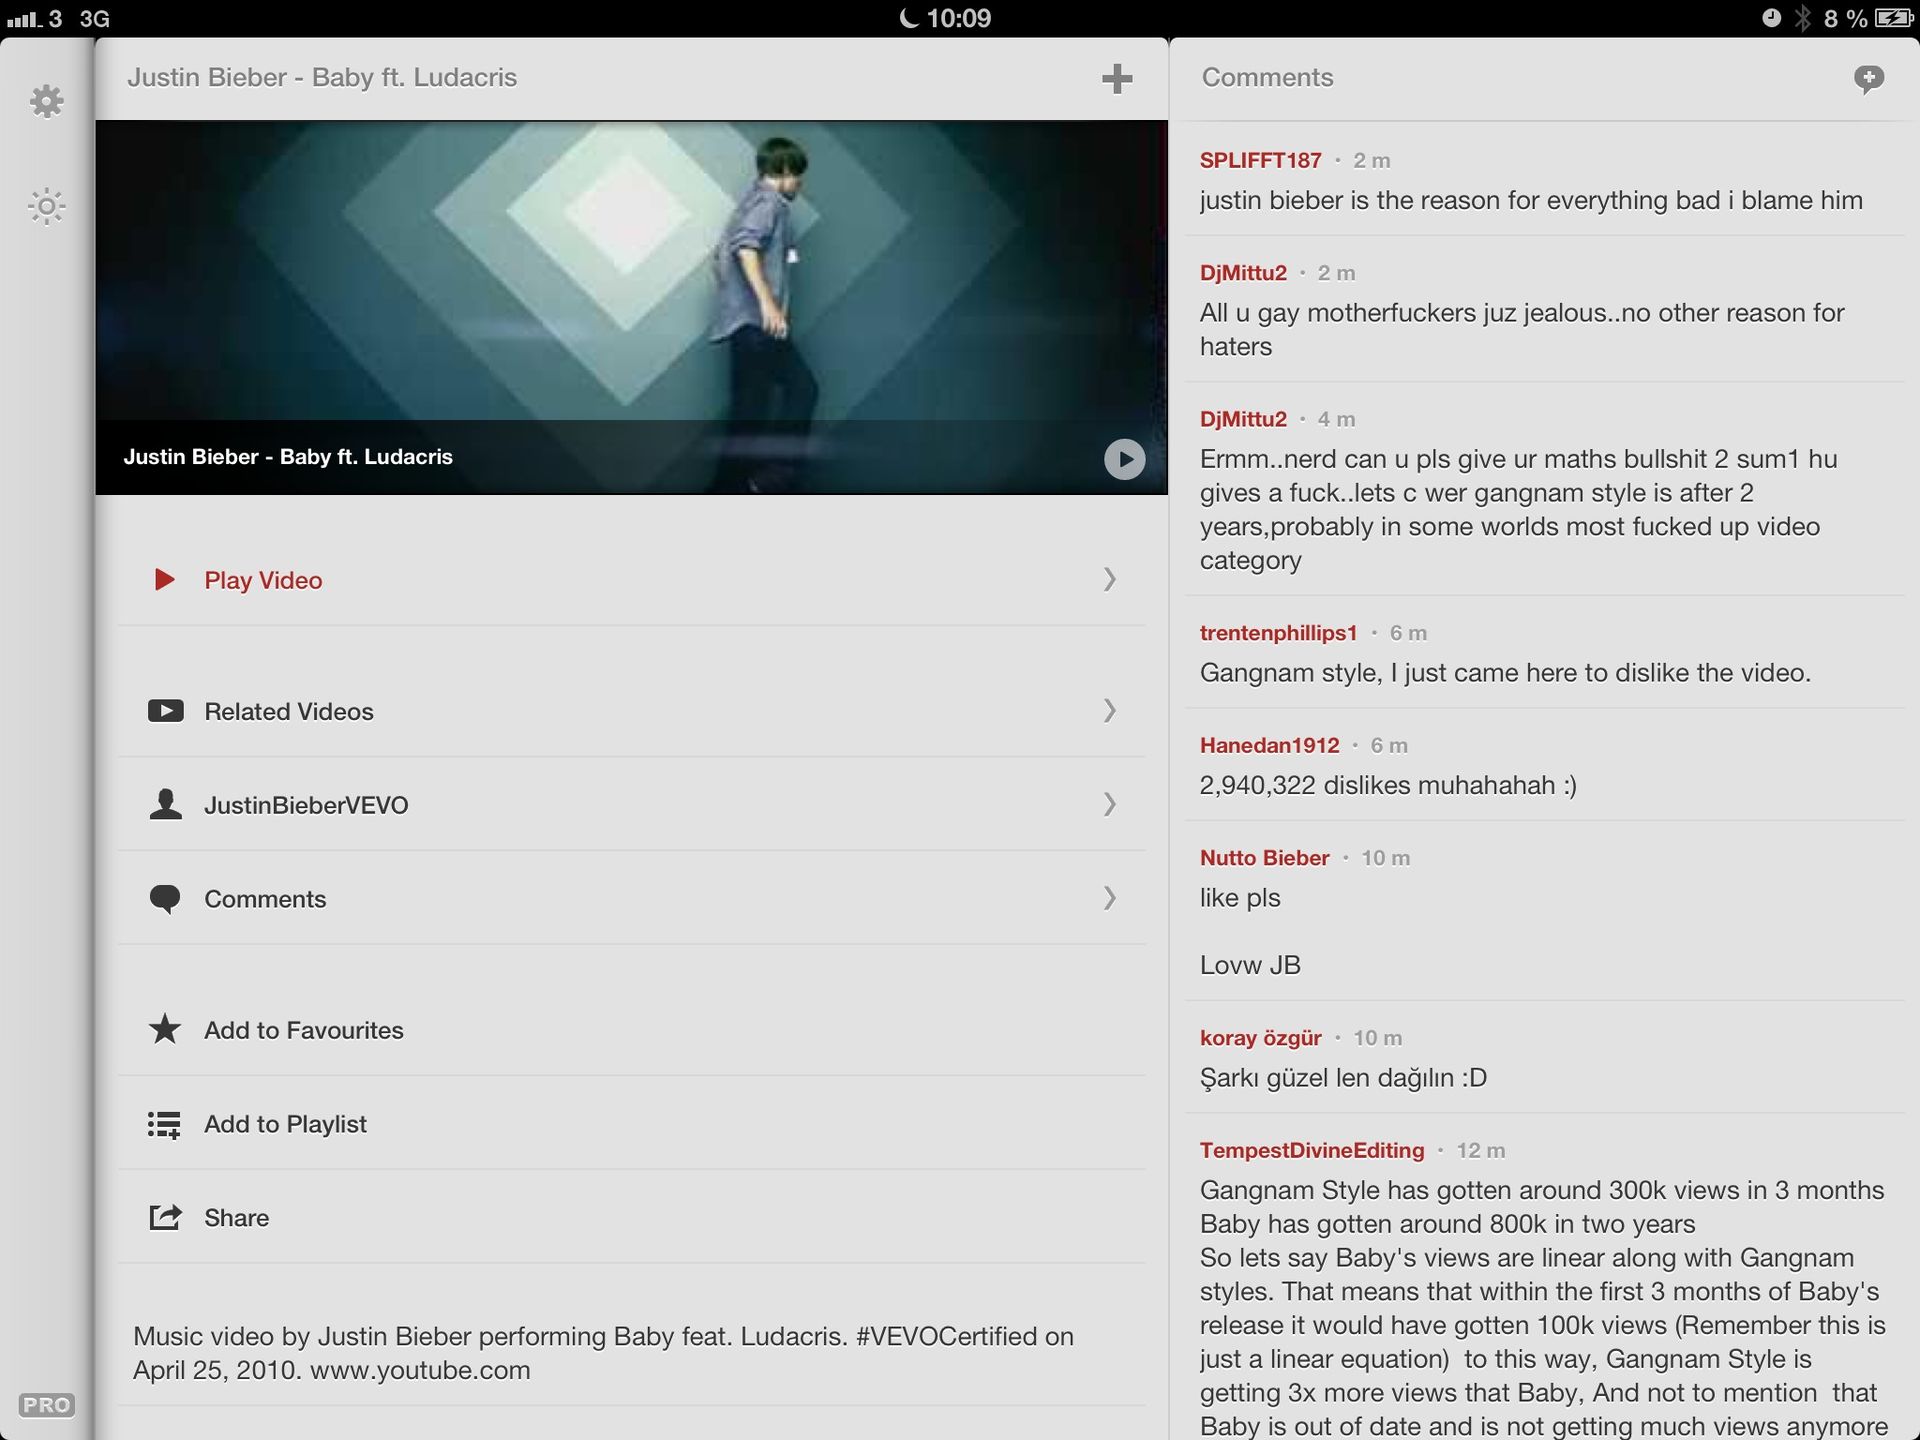The image size is (1920, 1440).
Task: Tap the video title overlay caption
Action: pos(288,457)
